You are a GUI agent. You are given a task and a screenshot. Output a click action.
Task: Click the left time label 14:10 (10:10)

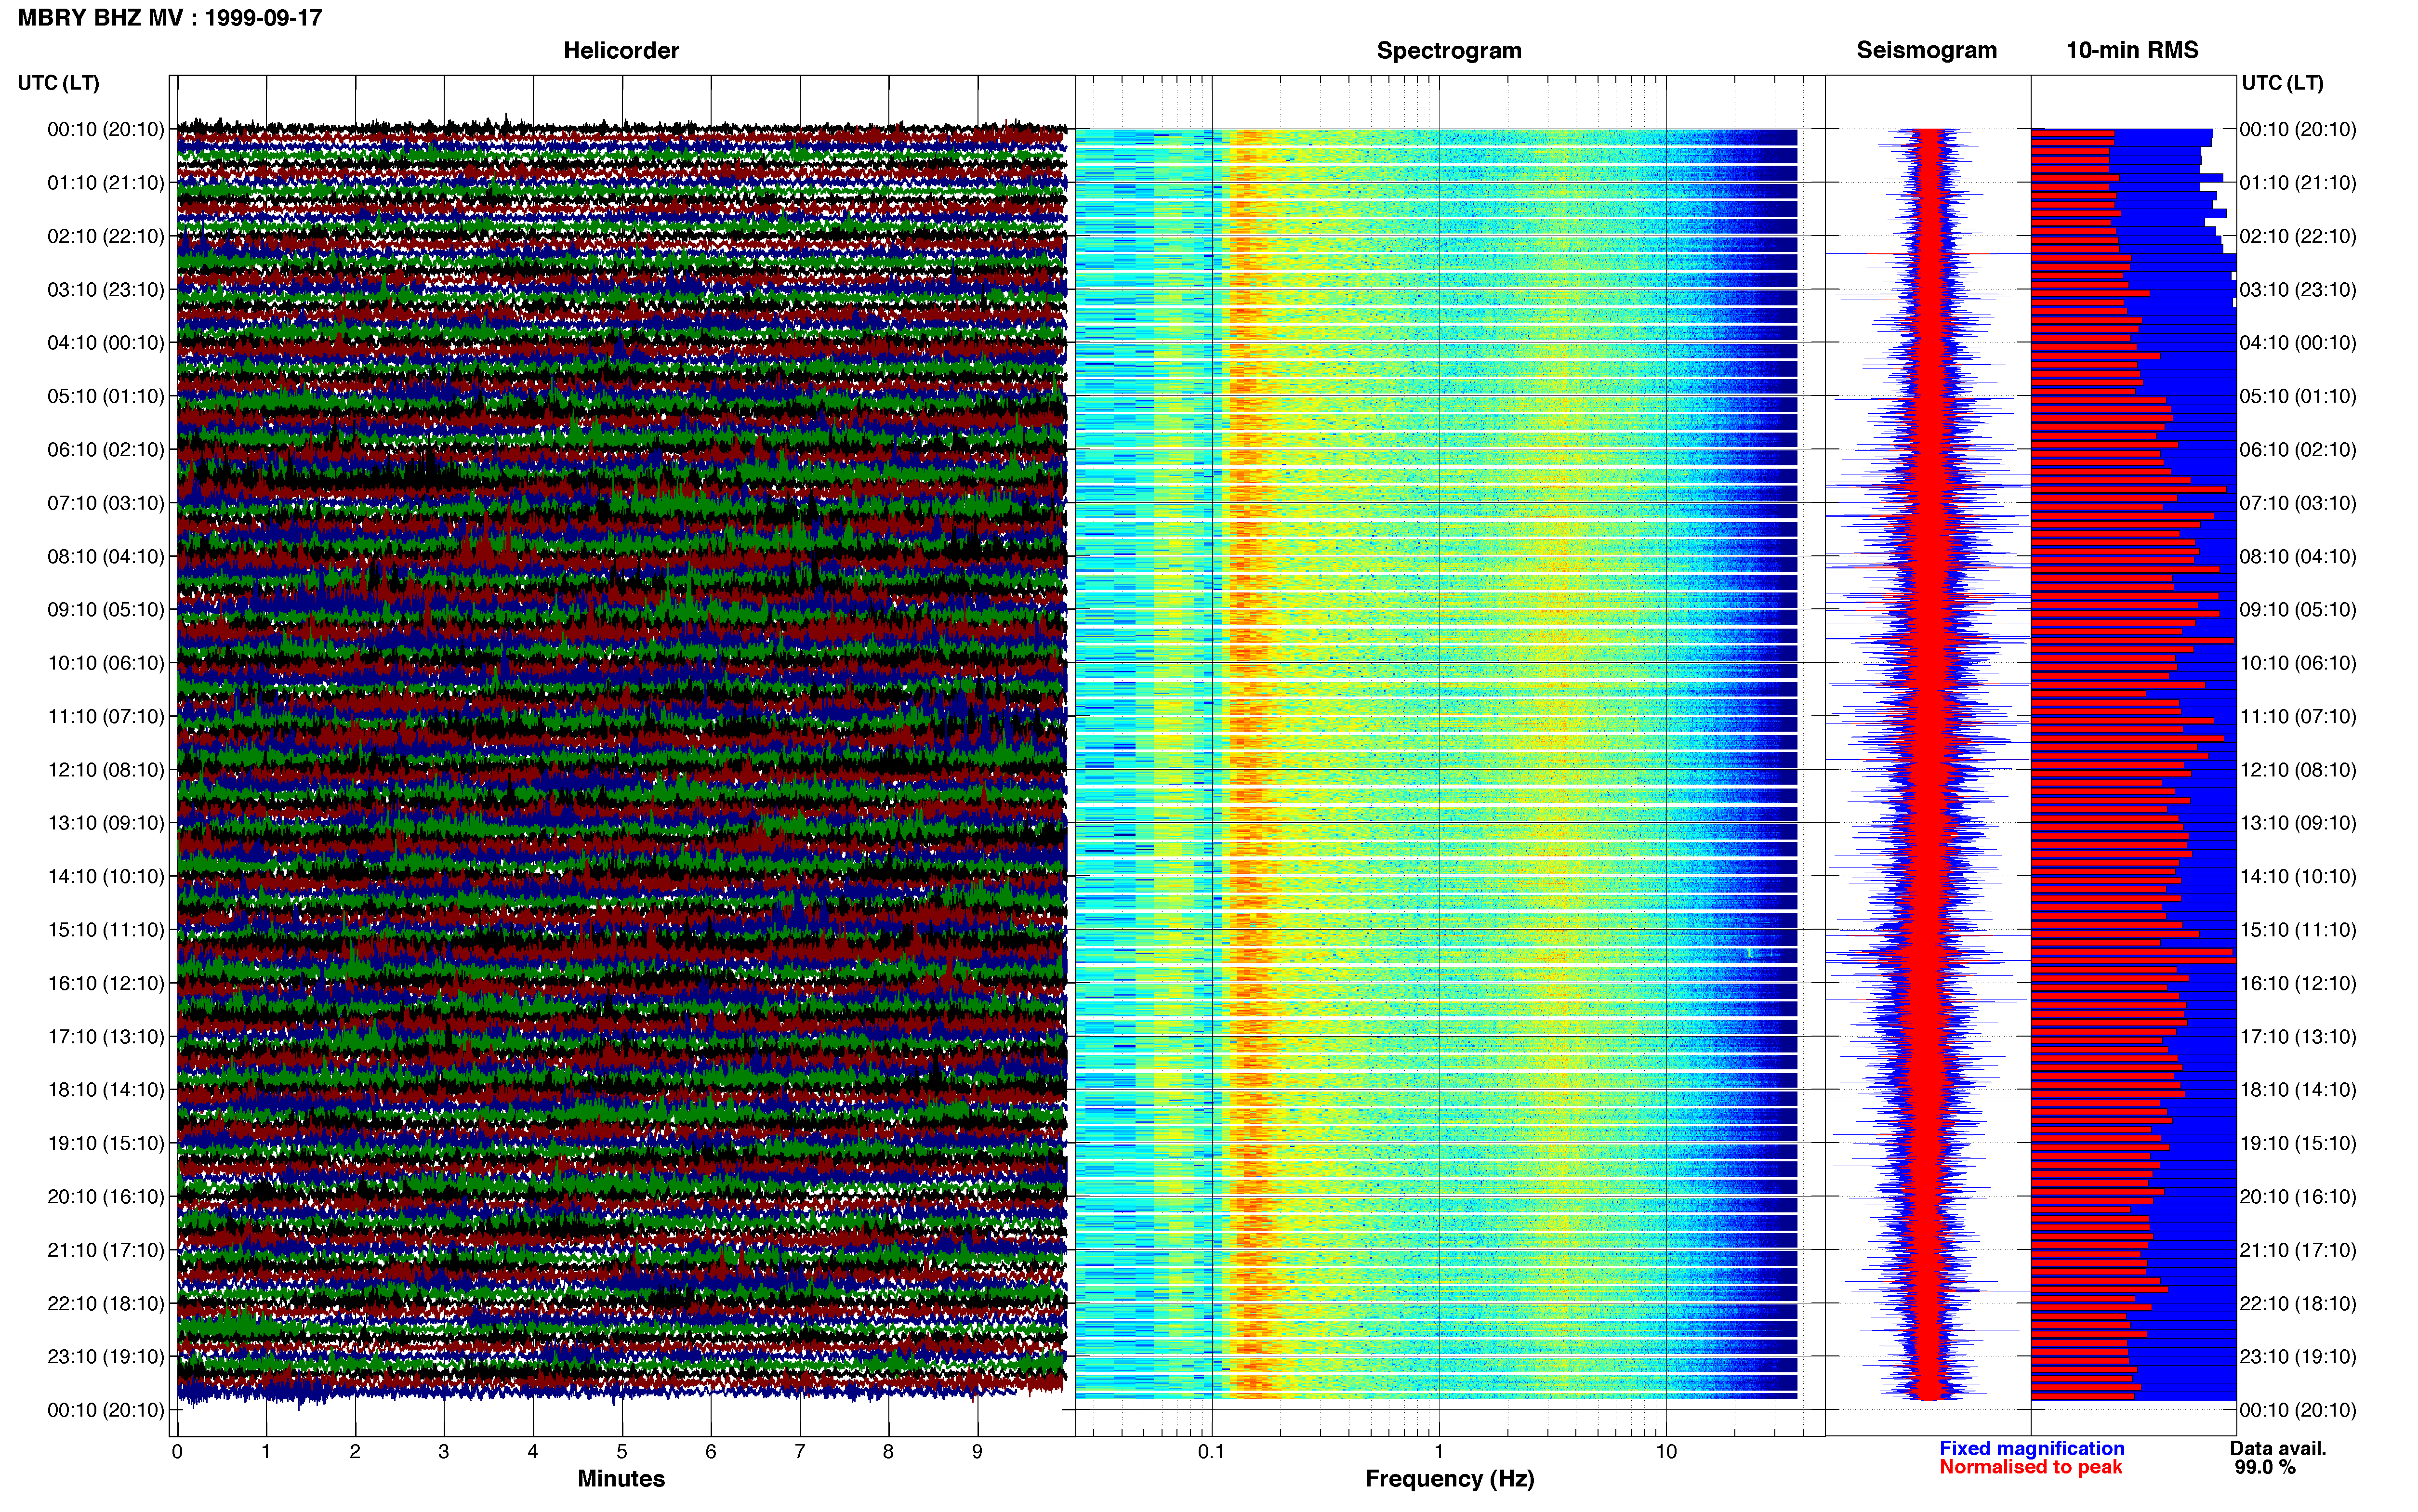(x=106, y=876)
